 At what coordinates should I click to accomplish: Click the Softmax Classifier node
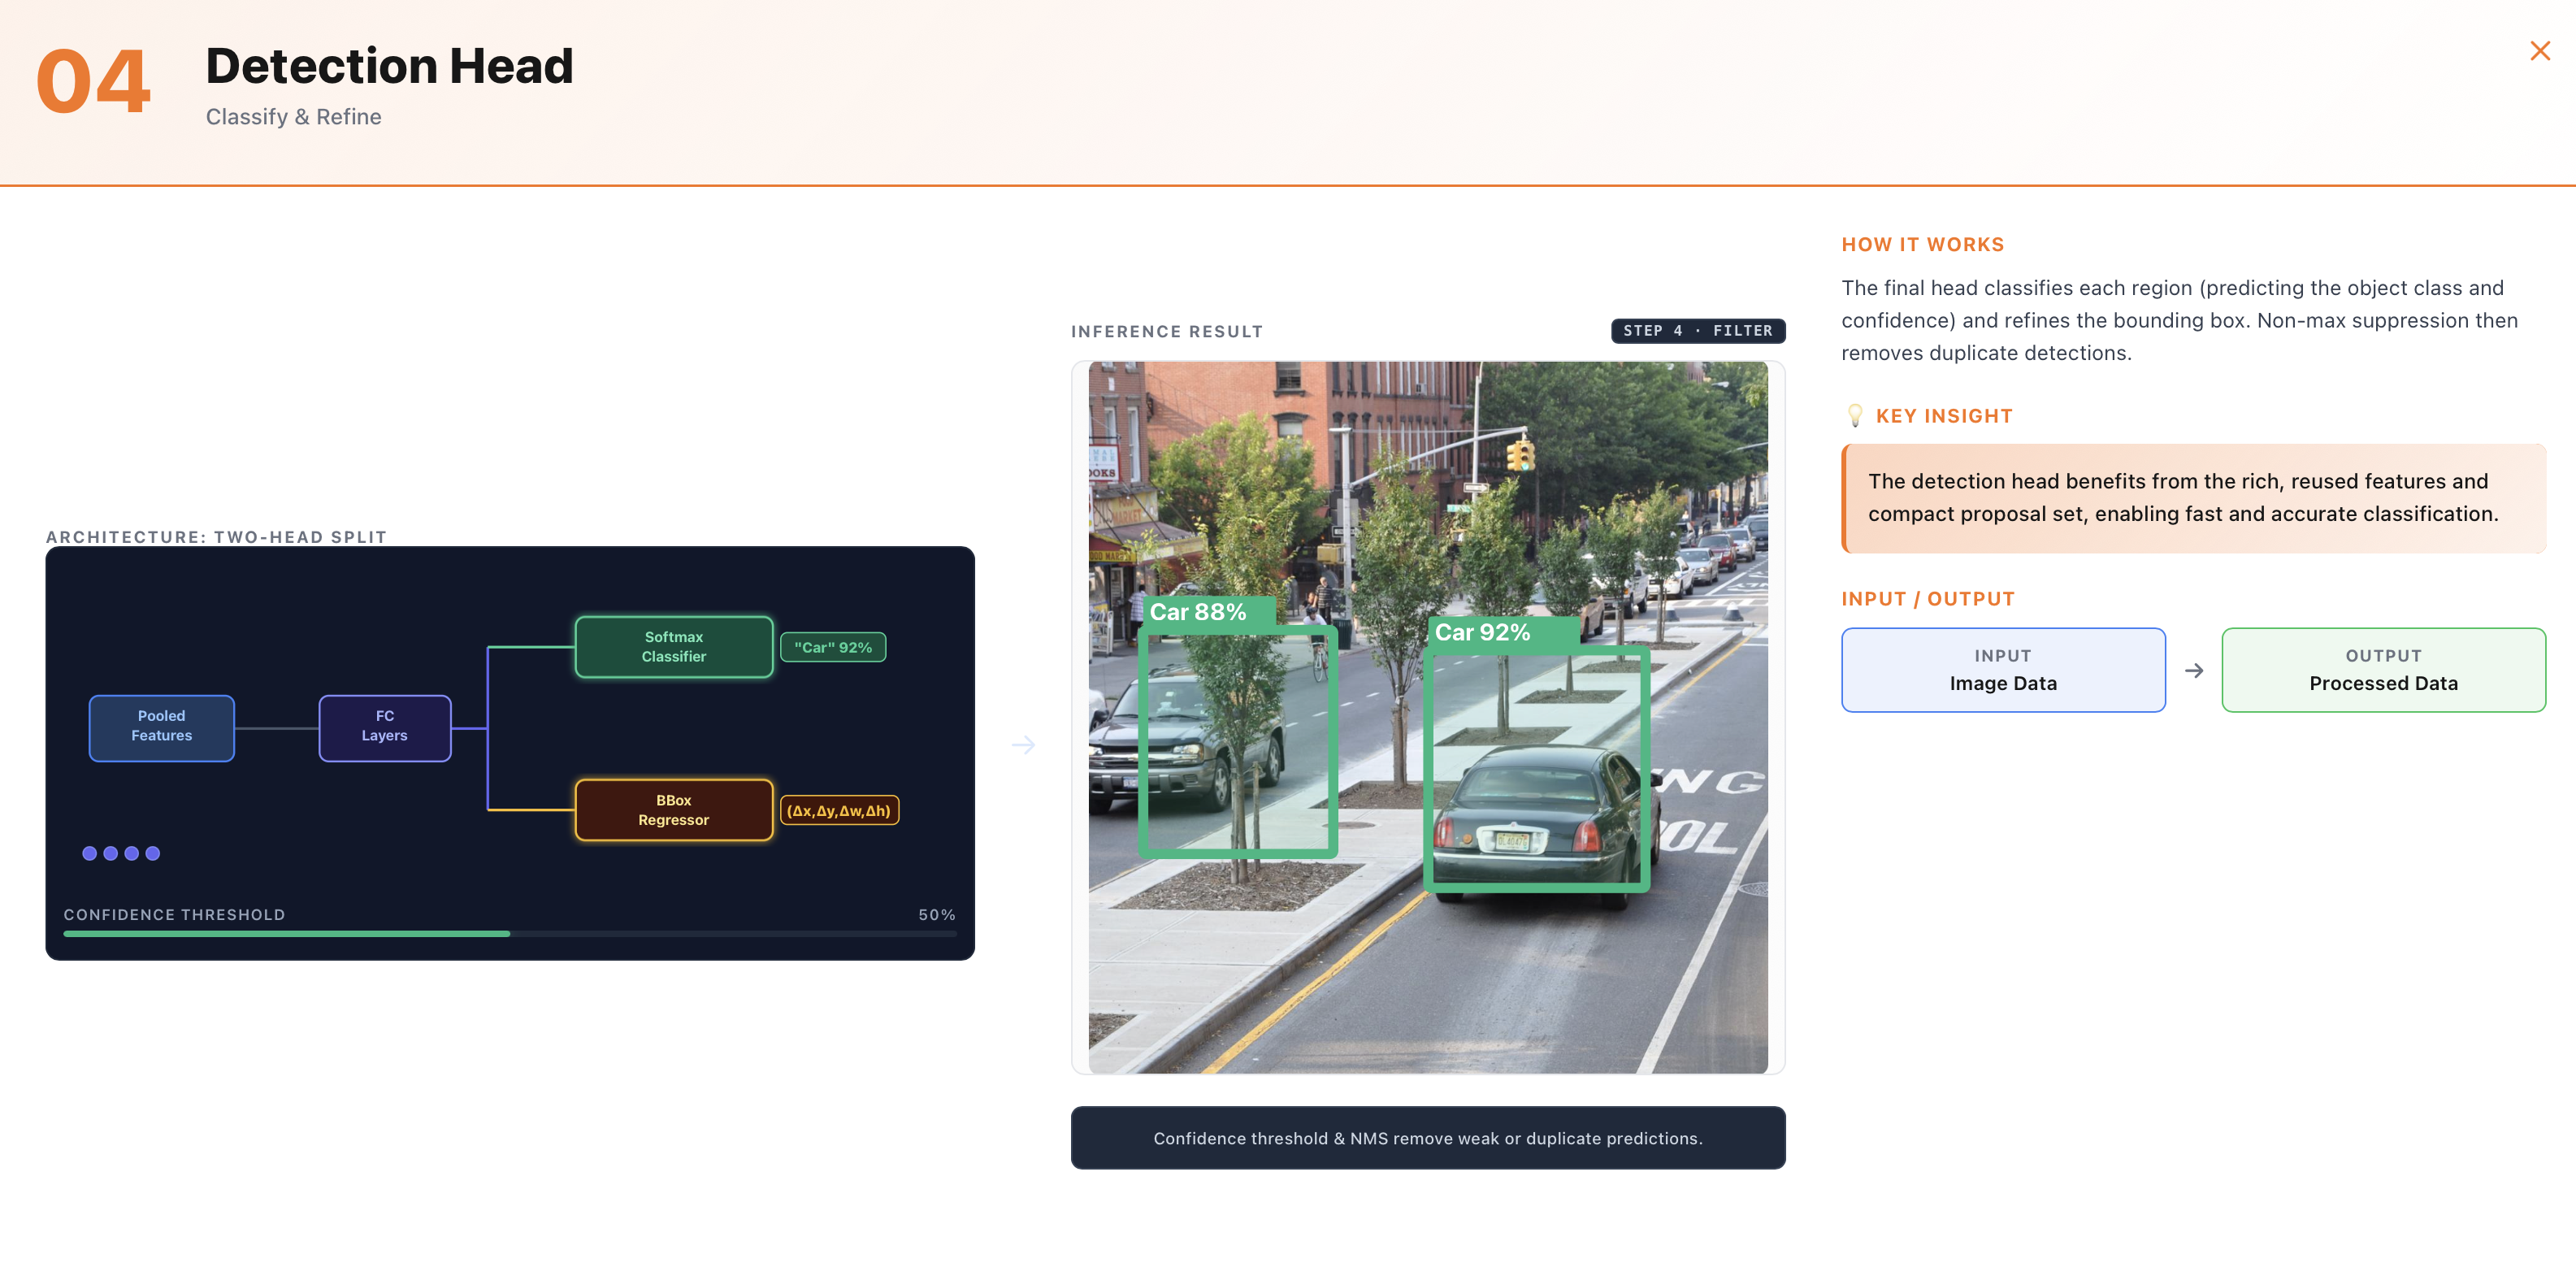(673, 647)
